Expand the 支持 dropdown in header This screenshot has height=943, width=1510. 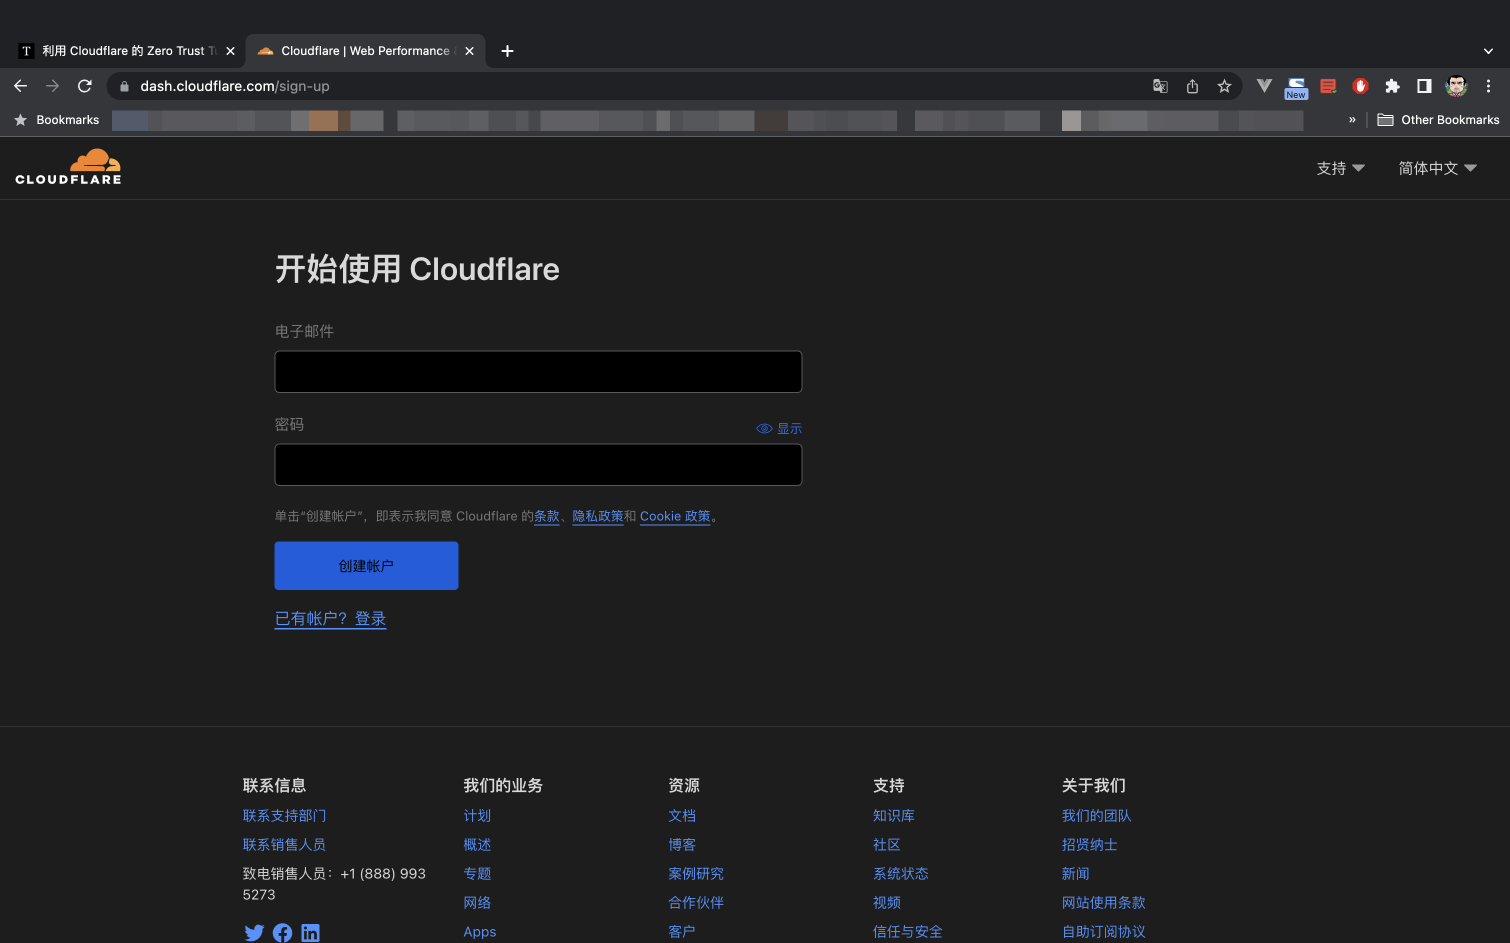click(x=1340, y=168)
